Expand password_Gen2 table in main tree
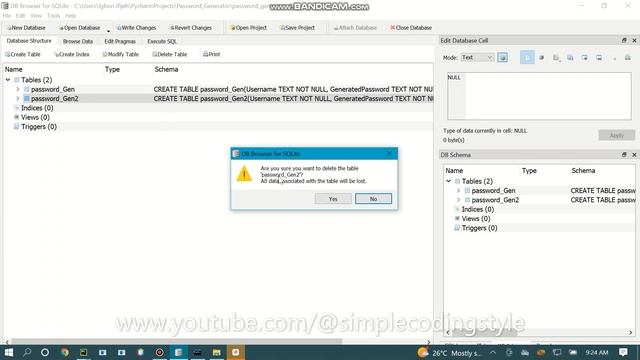 click(18, 98)
